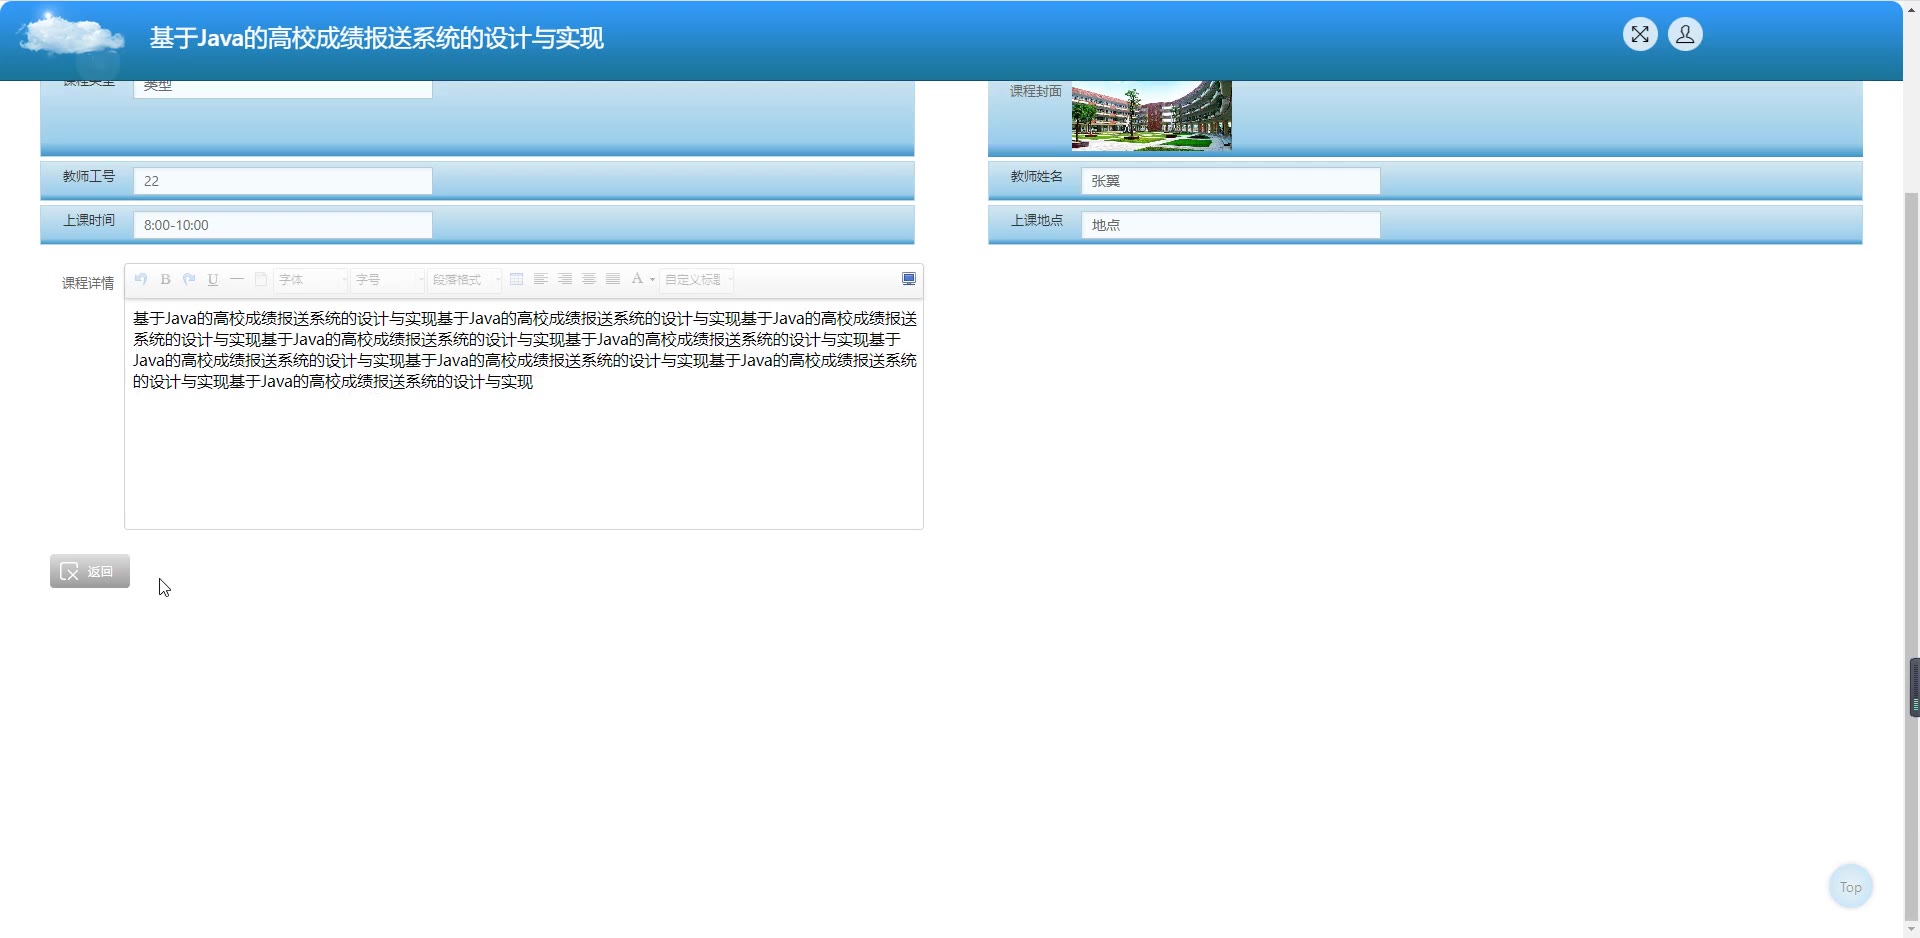Screen dimensions: 1920x938
Task: Click the 教师姓名 label
Action: click(x=1037, y=177)
